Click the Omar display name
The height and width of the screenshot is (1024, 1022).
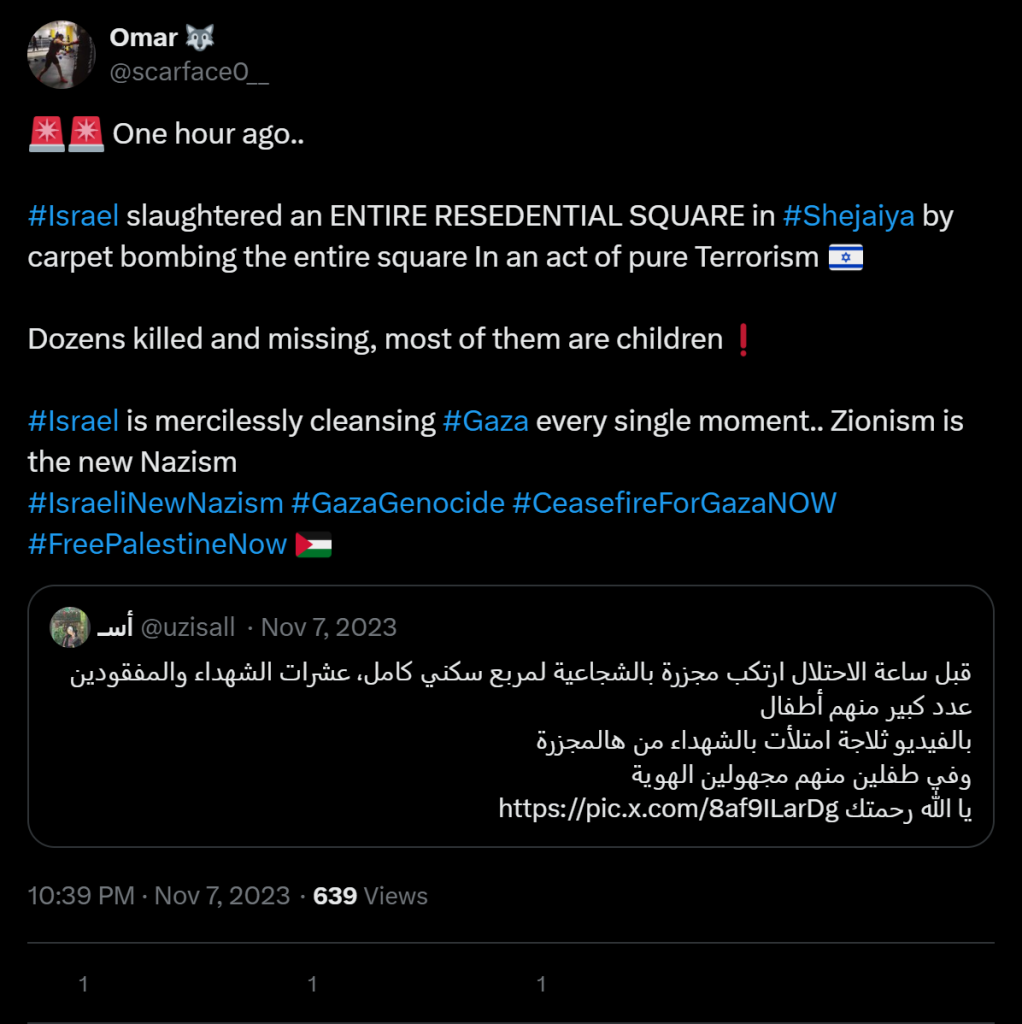pyautogui.click(x=144, y=38)
